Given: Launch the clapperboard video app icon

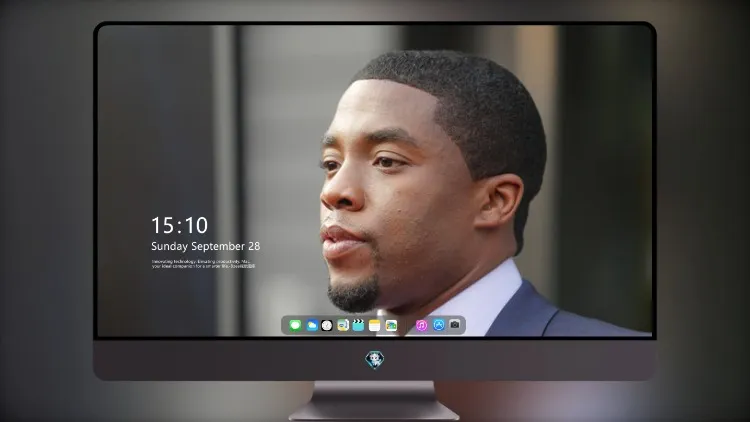Looking at the screenshot, I should [358, 325].
